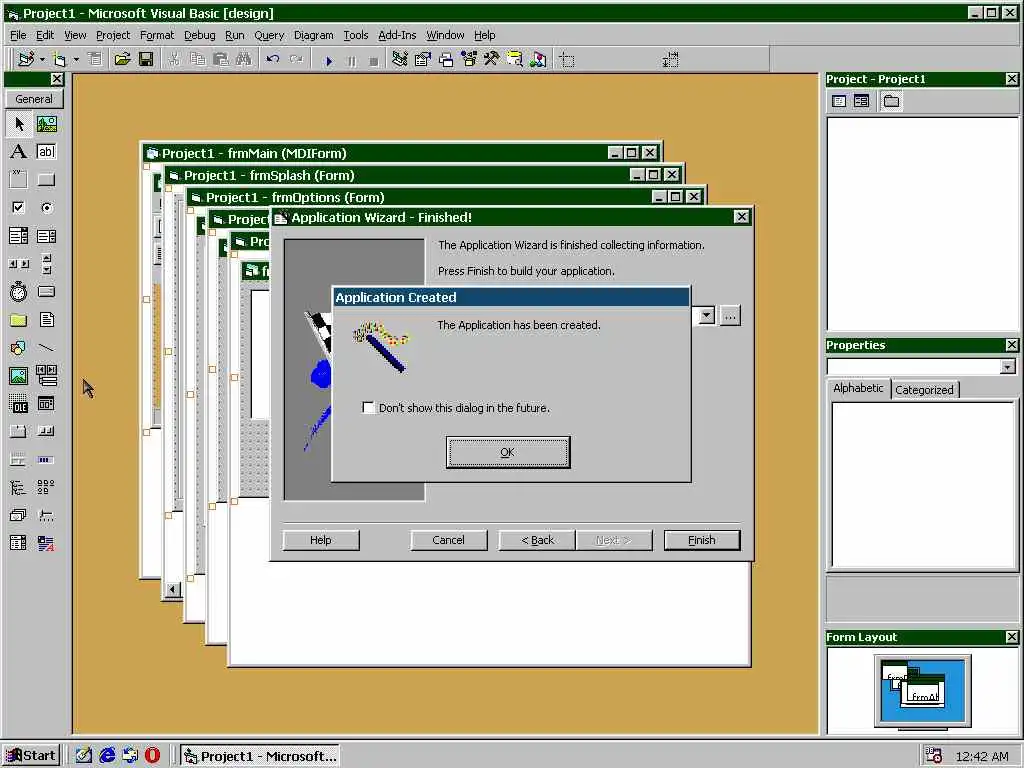
Task: Click View Code icon in Project panel
Action: coord(839,101)
